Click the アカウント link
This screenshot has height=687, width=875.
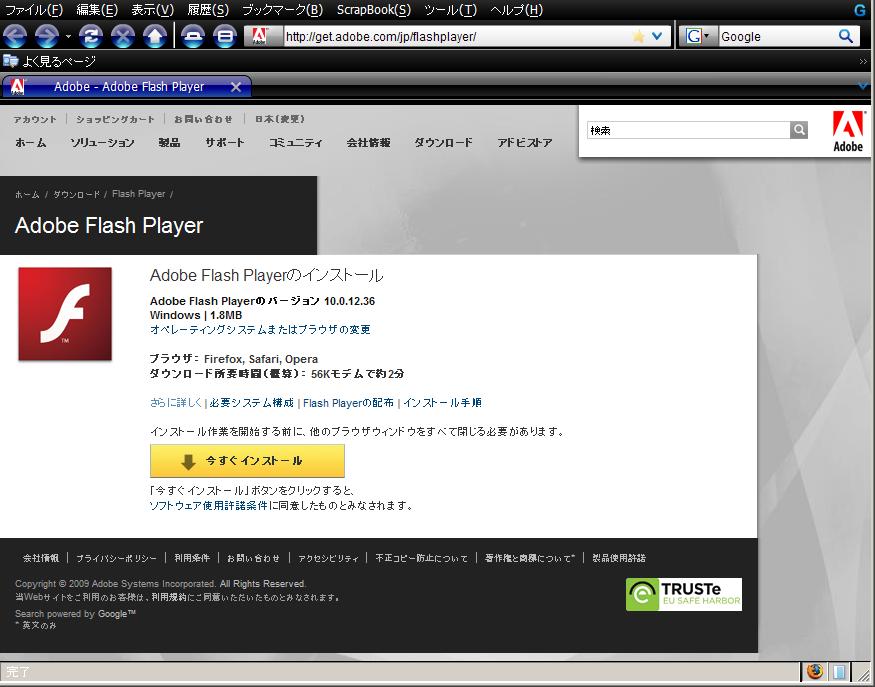pyautogui.click(x=35, y=119)
